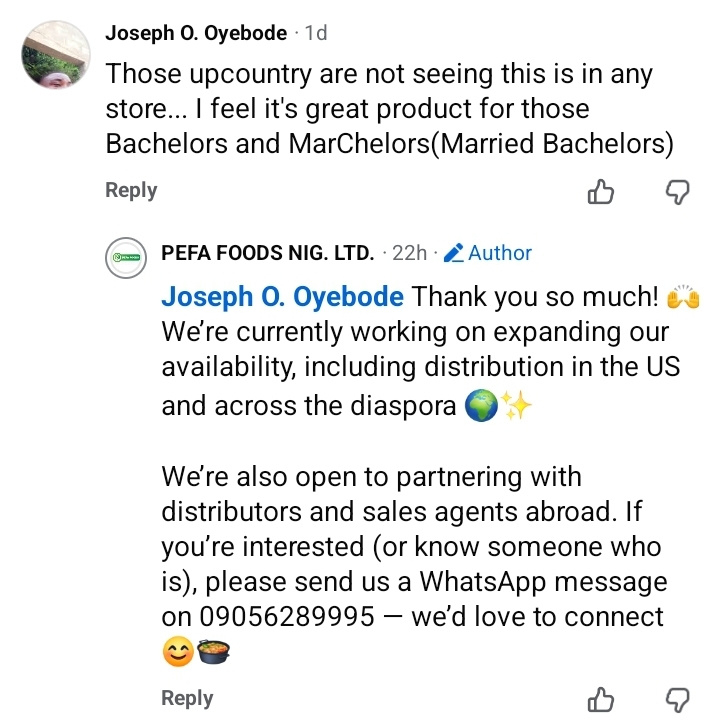Dislike the PEFA FOODS reply
The image size is (720, 724).
(x=678, y=699)
